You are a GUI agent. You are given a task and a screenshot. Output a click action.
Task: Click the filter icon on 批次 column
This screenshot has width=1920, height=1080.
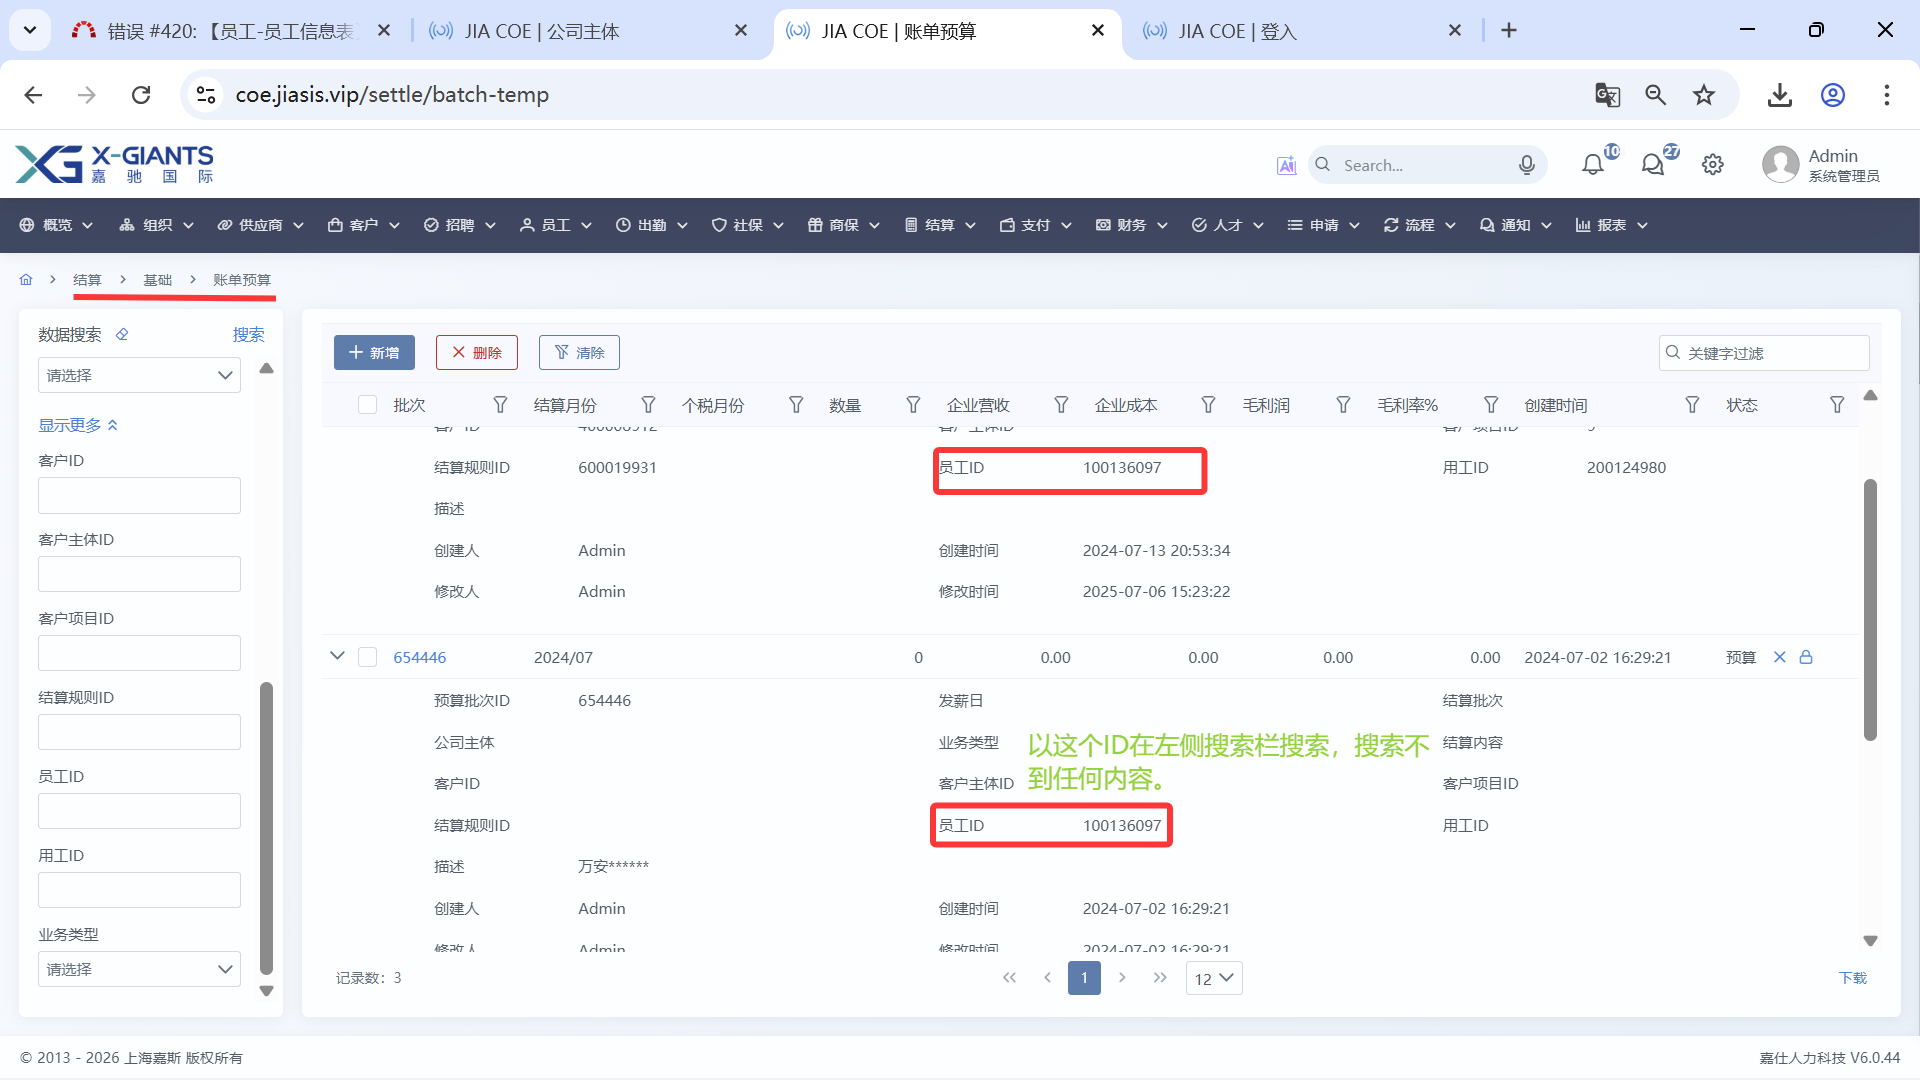500,405
